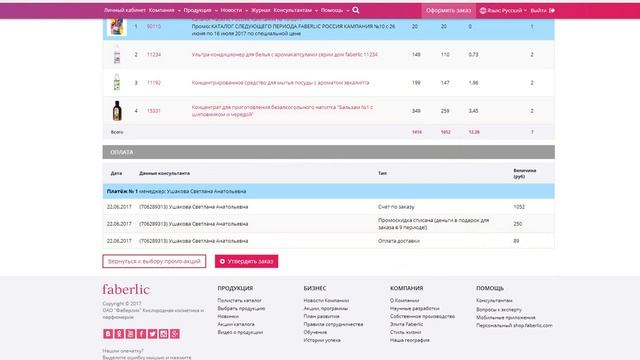Image resolution: width=640 pixels, height=360 pixels.
Task: Click the logout arrow icon beside Выйти
Action: click(552, 11)
